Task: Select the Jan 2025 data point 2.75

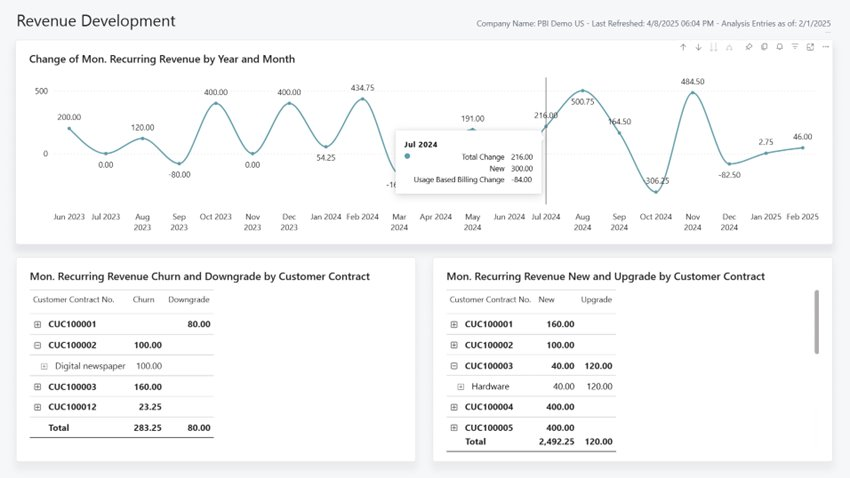Action: tap(766, 153)
